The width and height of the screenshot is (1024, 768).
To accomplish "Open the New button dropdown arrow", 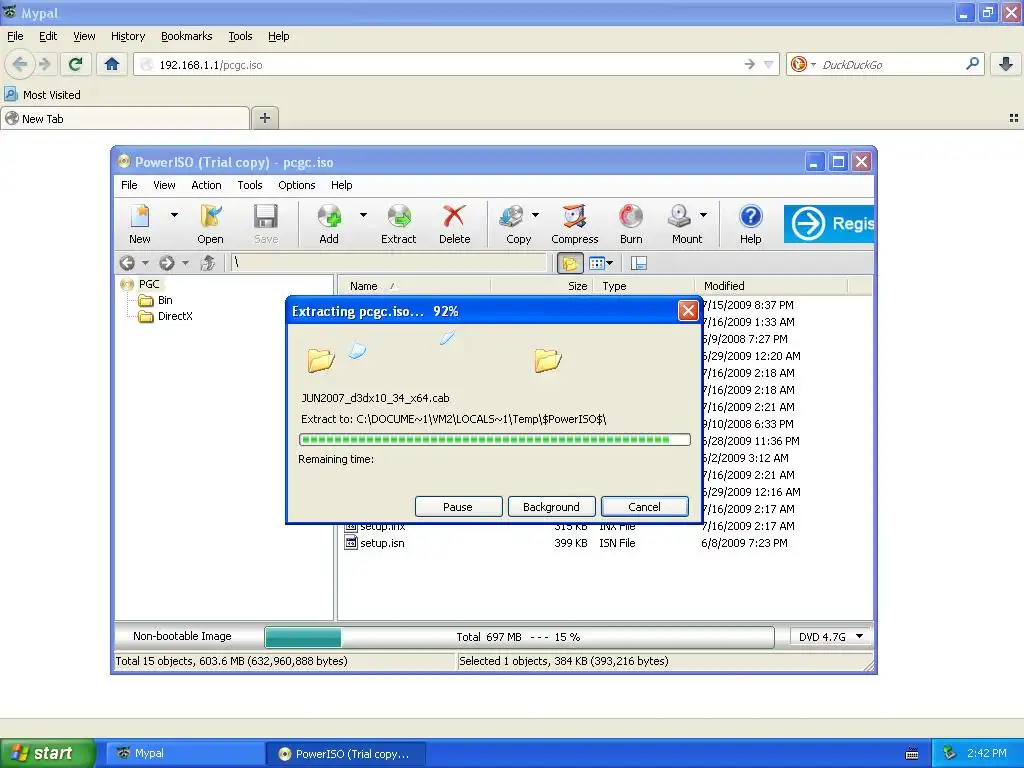I will click(x=174, y=215).
